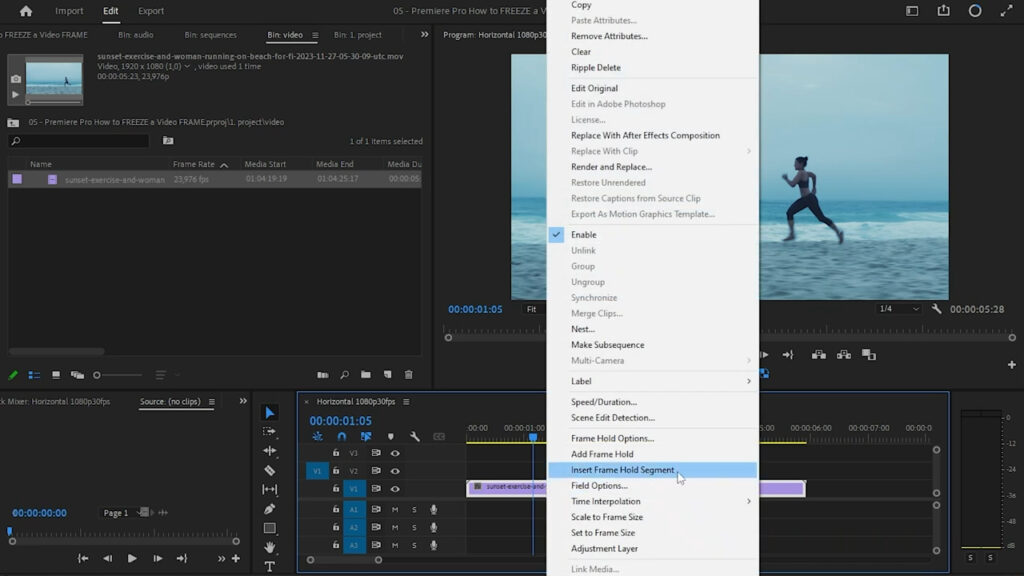Switch Project panel to list view

click(34, 375)
